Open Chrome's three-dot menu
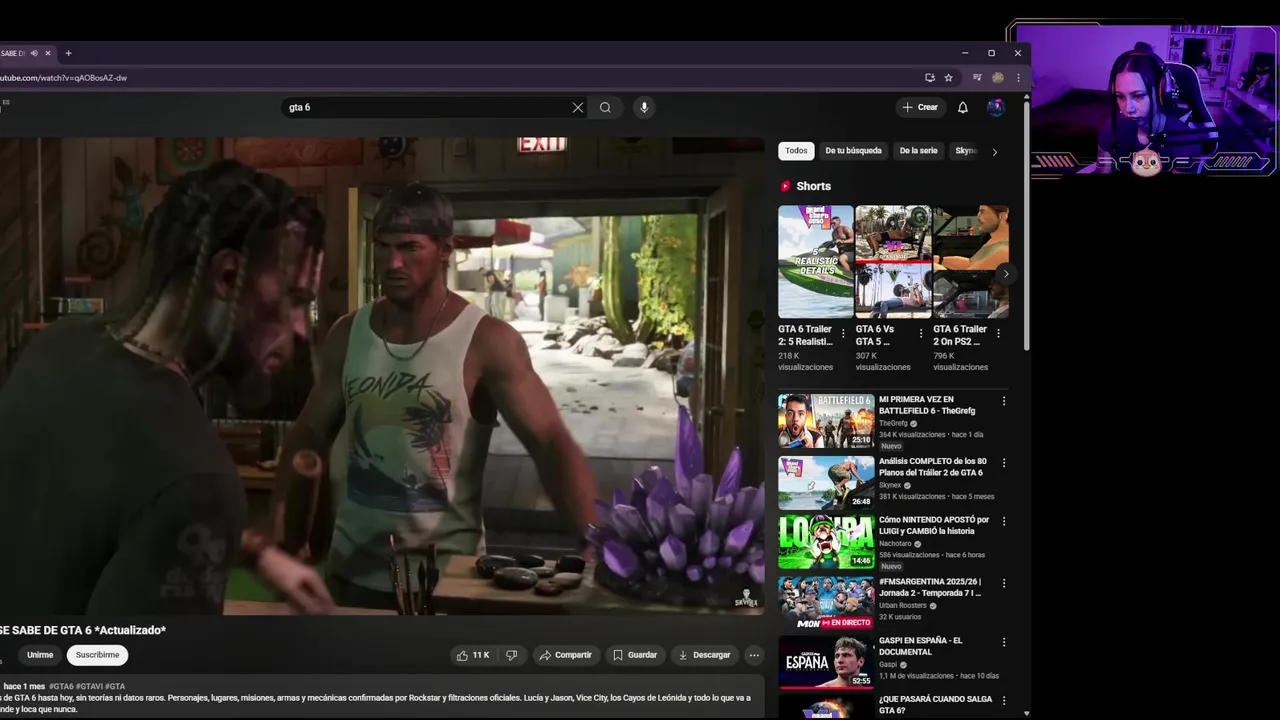1280x720 pixels. (1018, 78)
